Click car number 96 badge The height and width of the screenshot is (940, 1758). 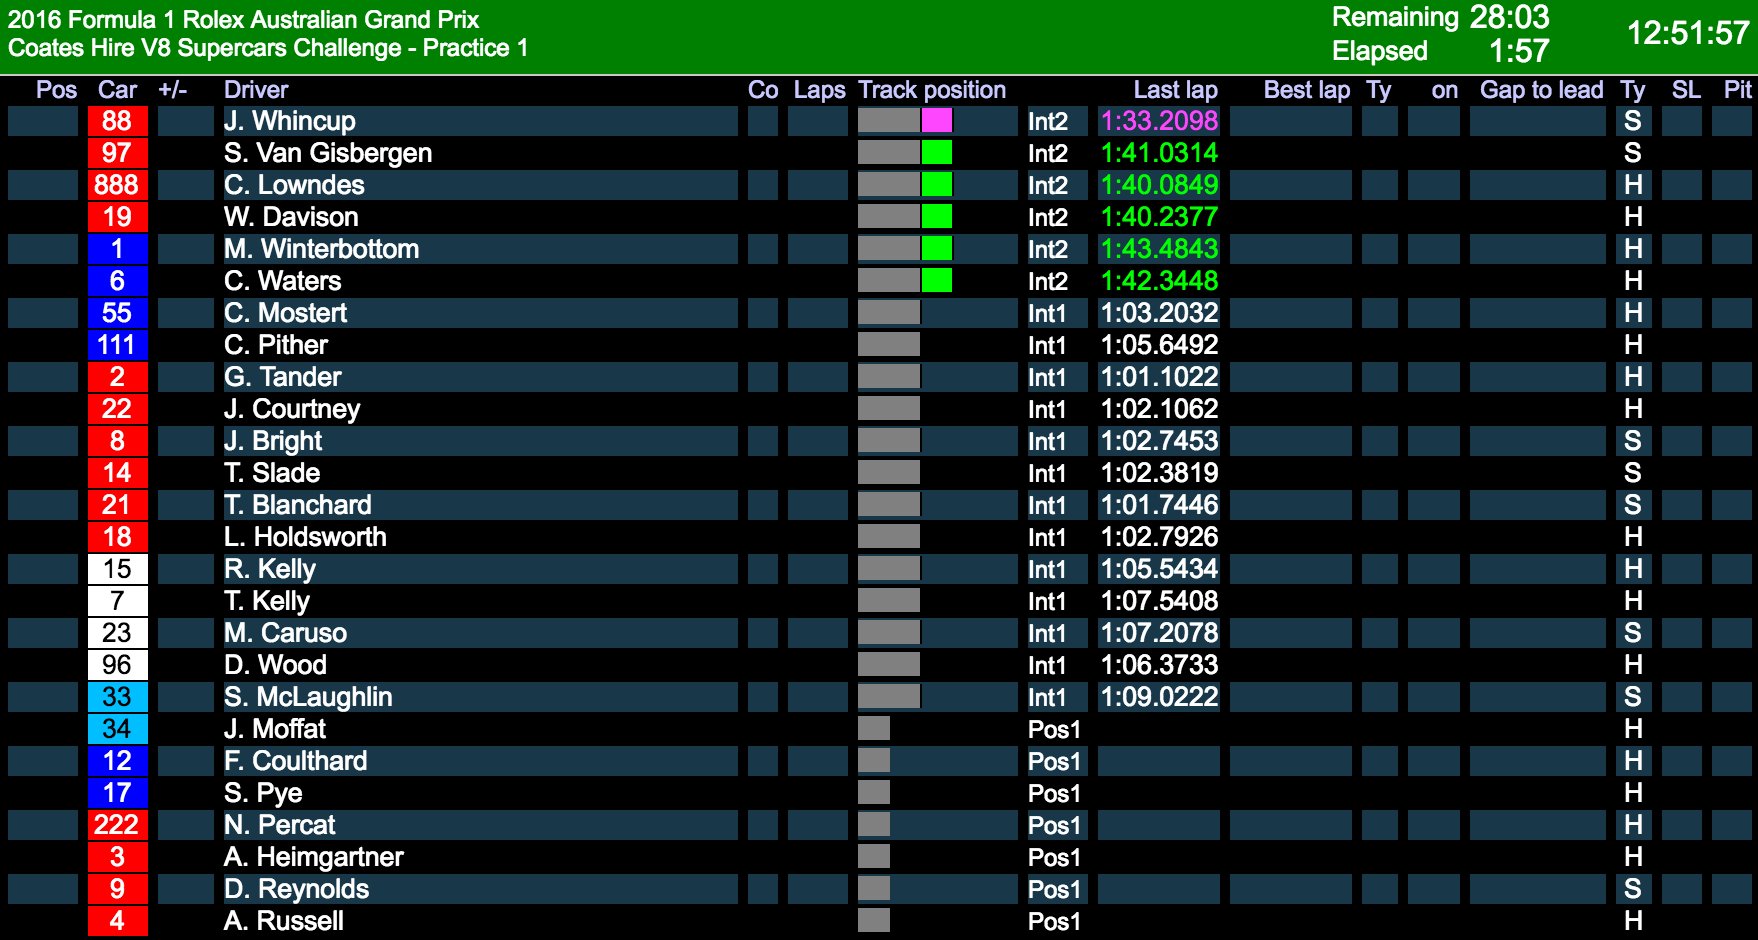[117, 665]
